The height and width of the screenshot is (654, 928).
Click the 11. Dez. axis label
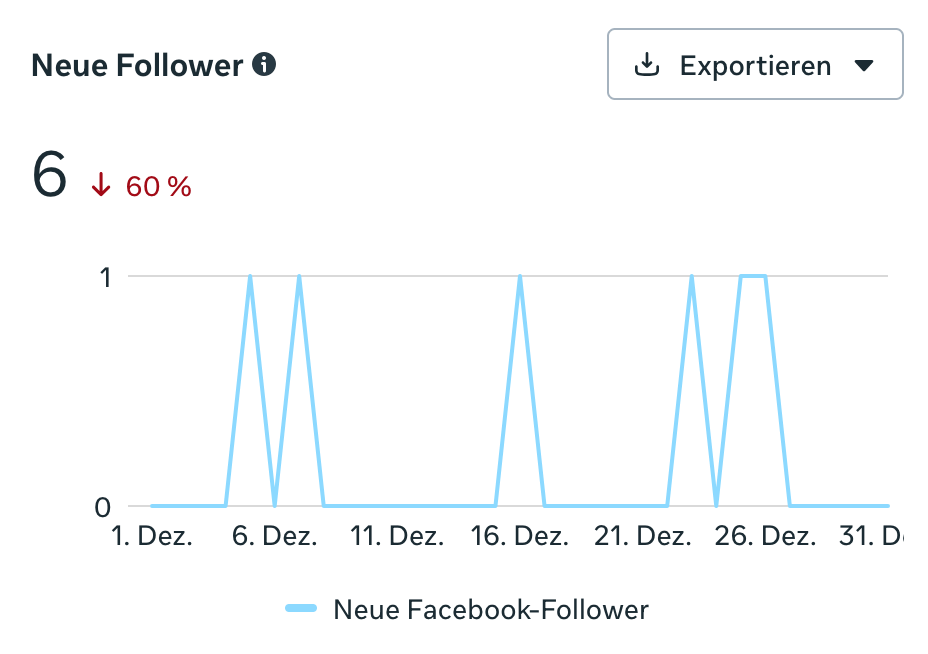coord(396,536)
